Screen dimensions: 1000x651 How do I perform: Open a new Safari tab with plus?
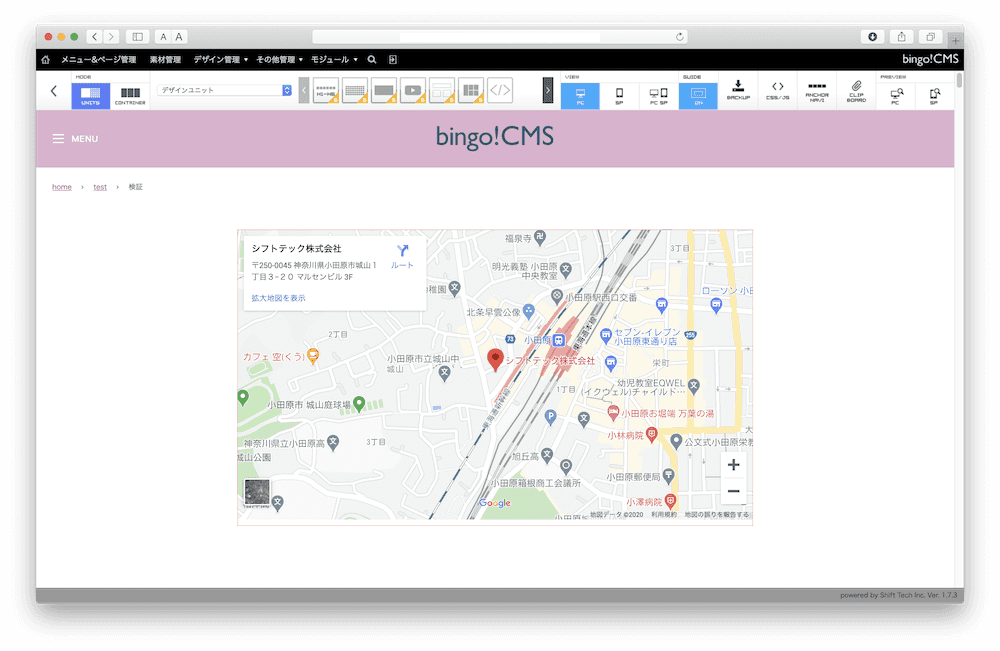click(955, 41)
